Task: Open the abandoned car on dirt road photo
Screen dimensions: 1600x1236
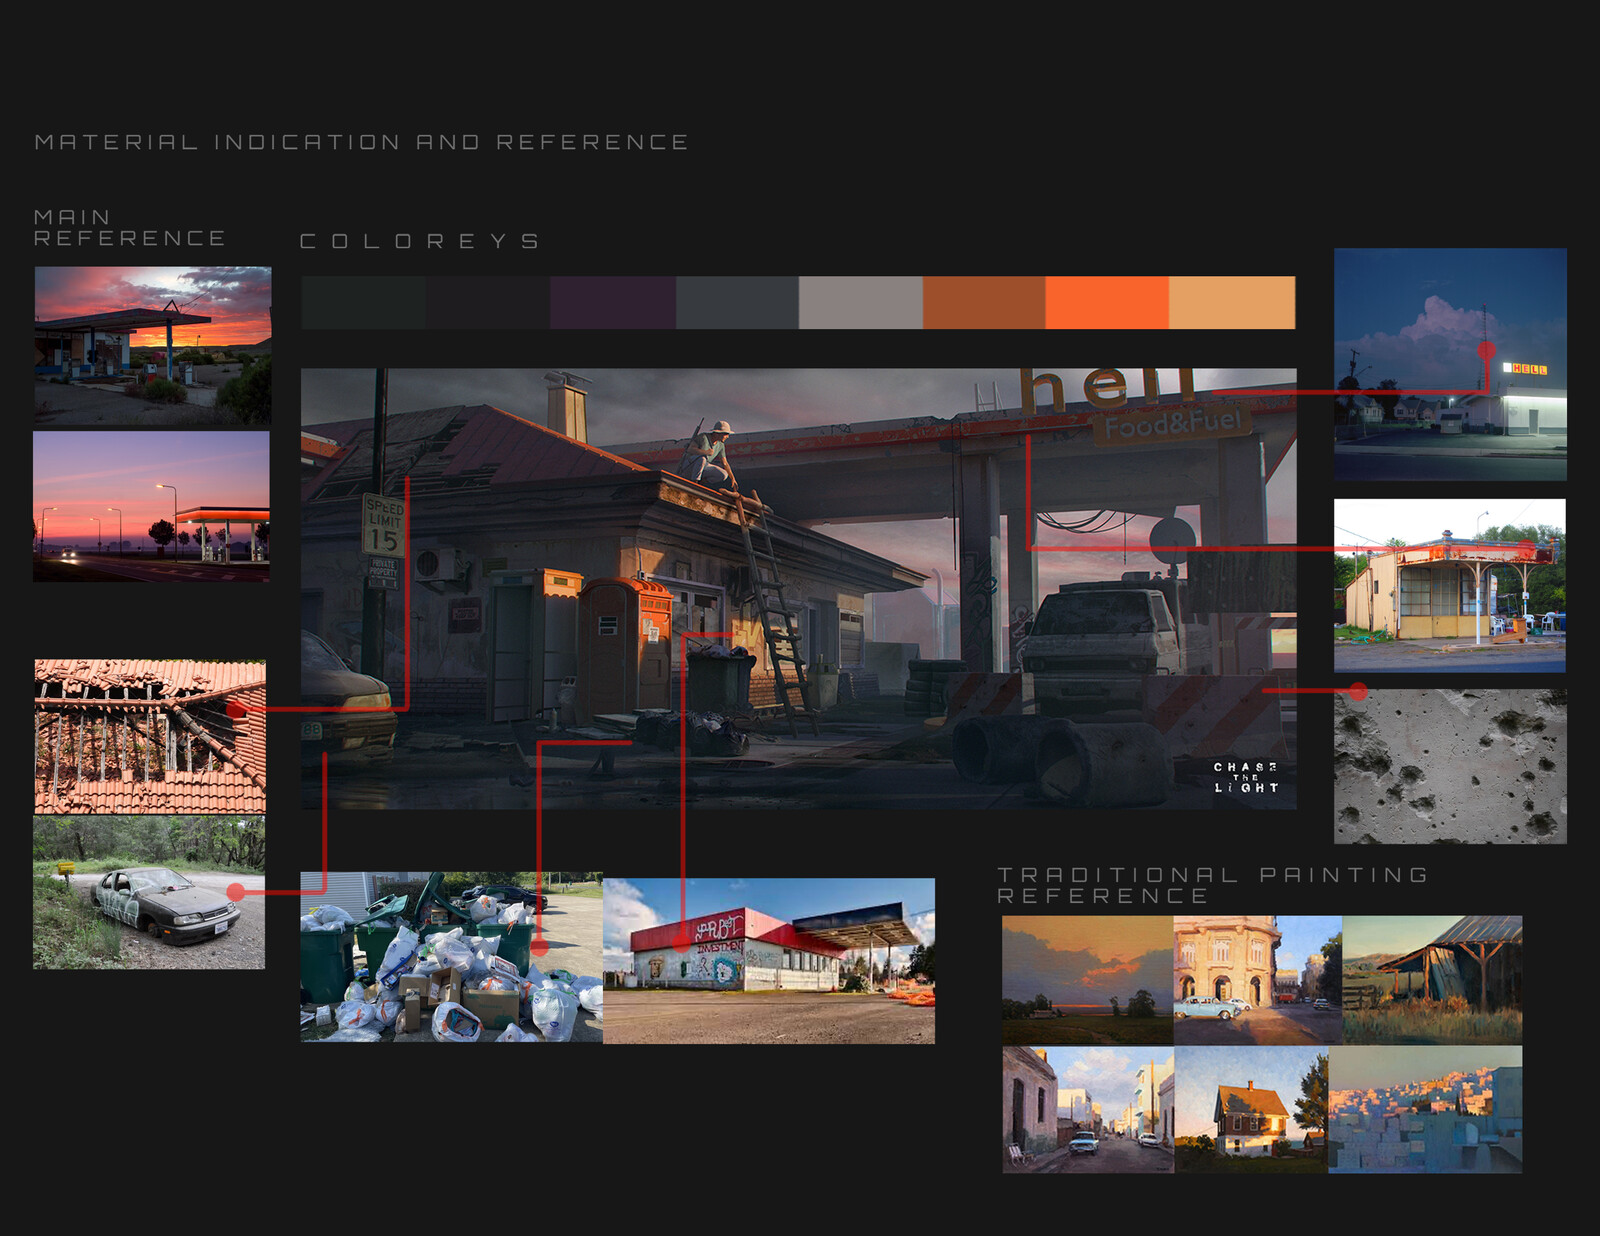Action: point(150,892)
